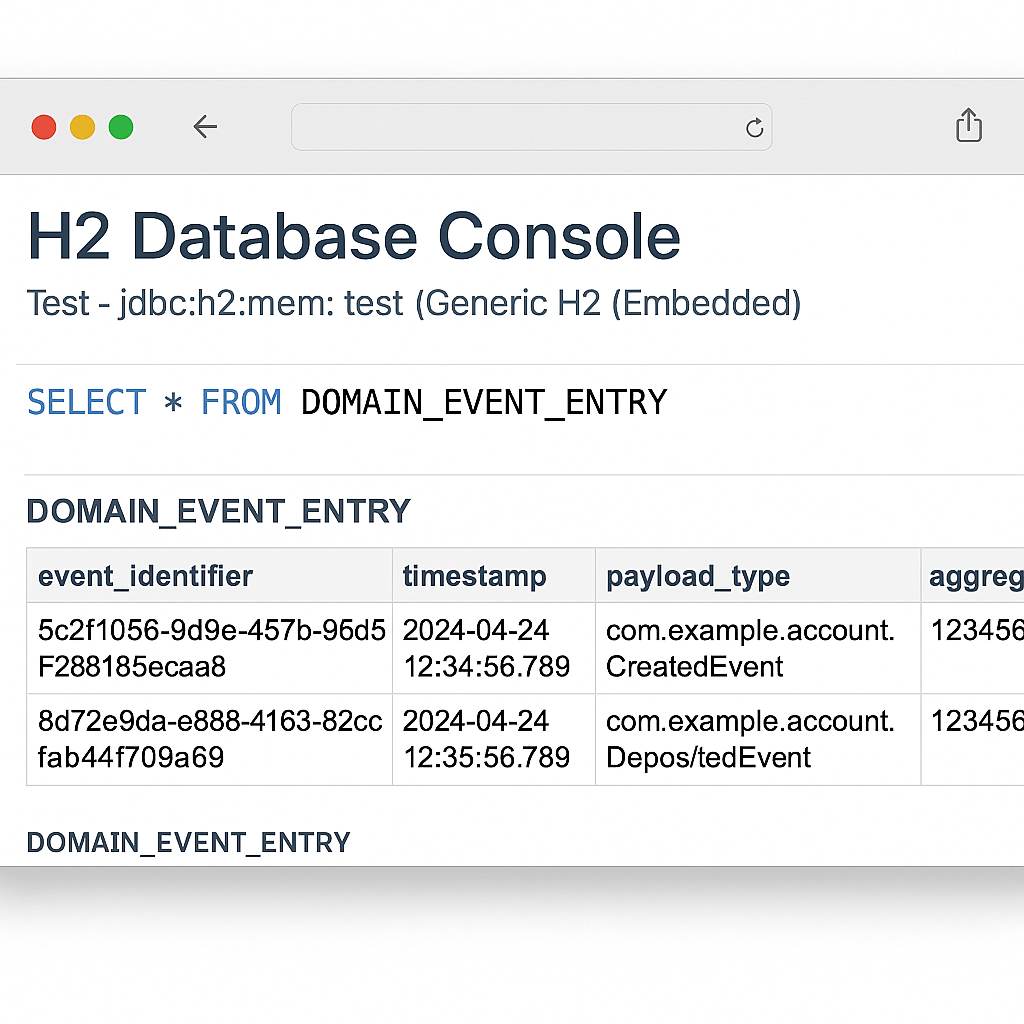1024x1024 pixels.
Task: Click the aggreg column header
Action: [x=973, y=576]
